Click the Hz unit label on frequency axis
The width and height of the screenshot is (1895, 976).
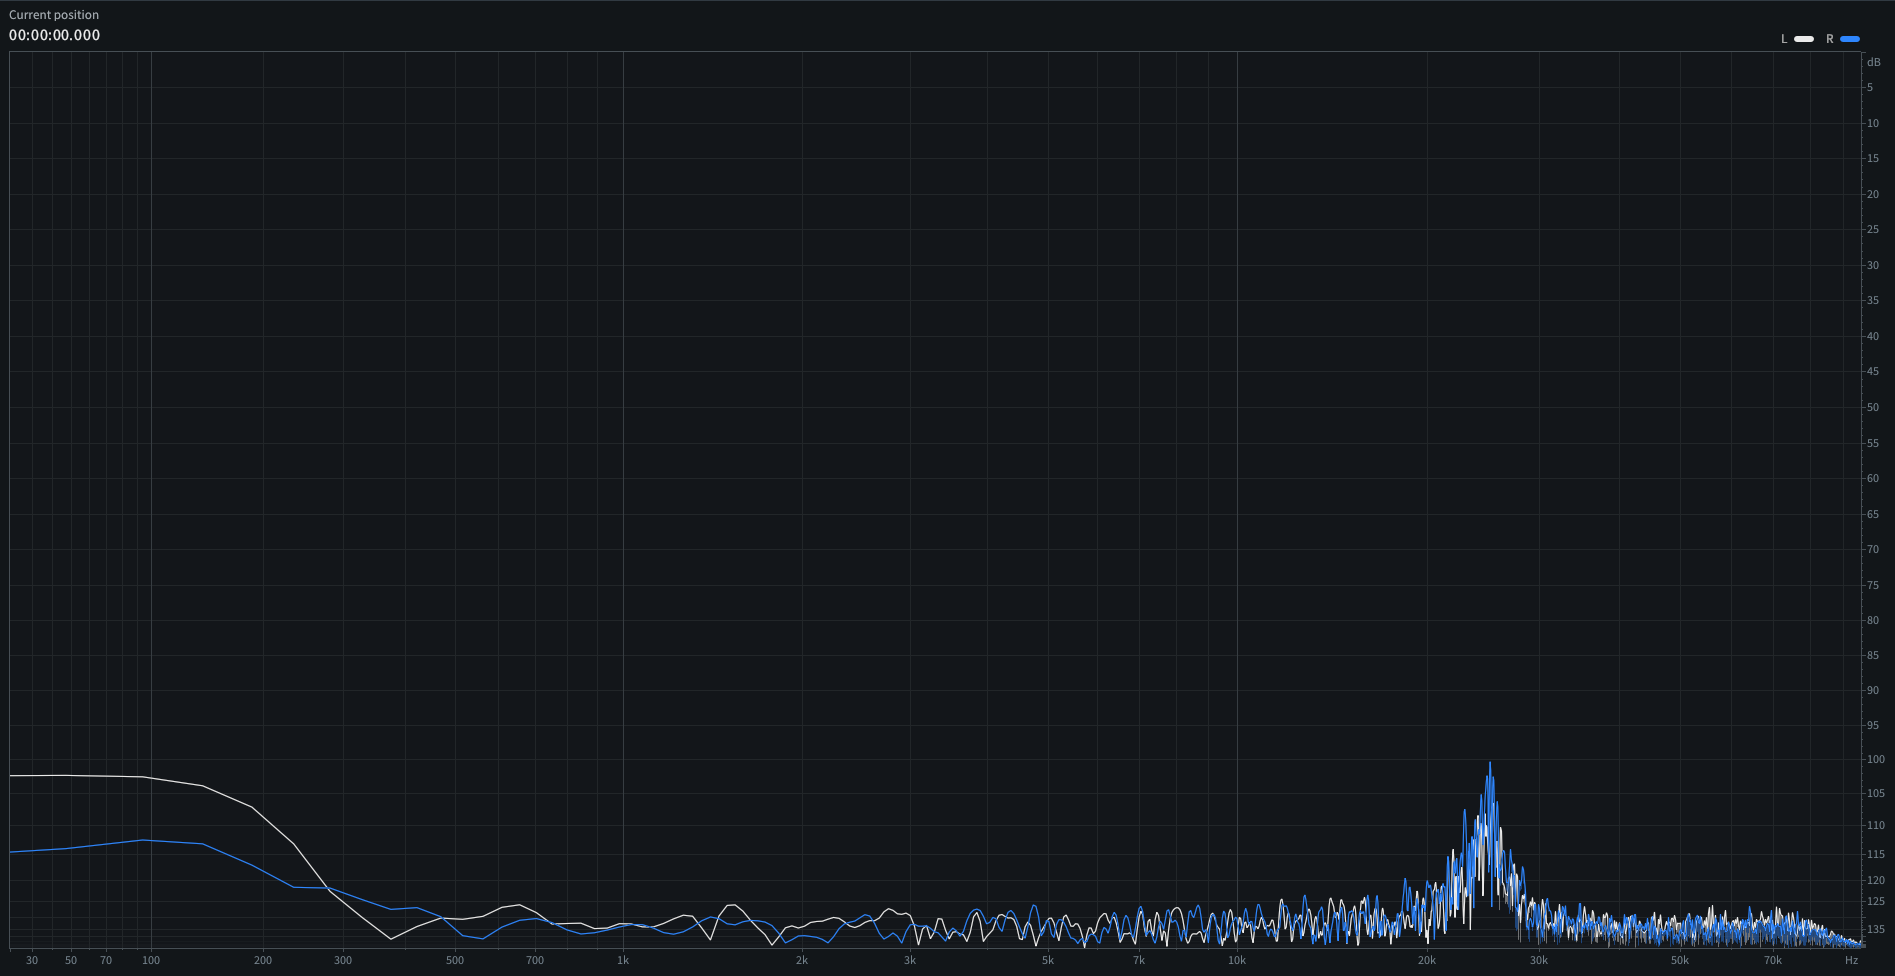click(x=1852, y=960)
